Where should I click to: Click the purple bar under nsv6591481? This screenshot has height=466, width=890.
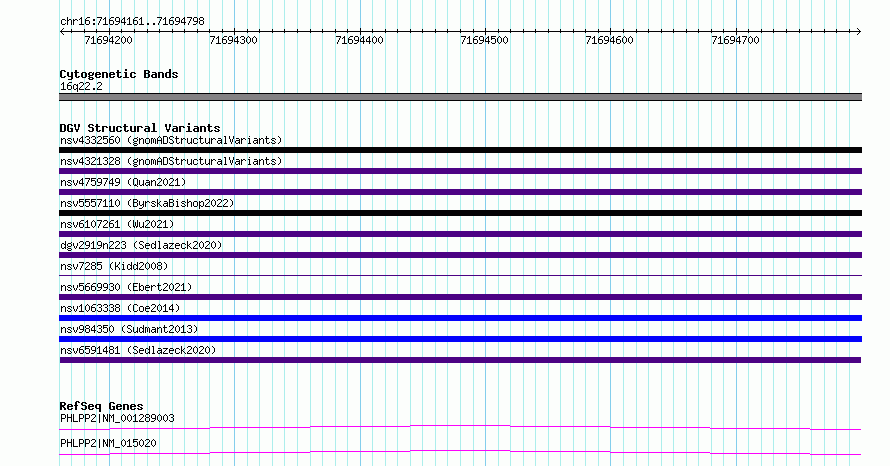(460, 360)
